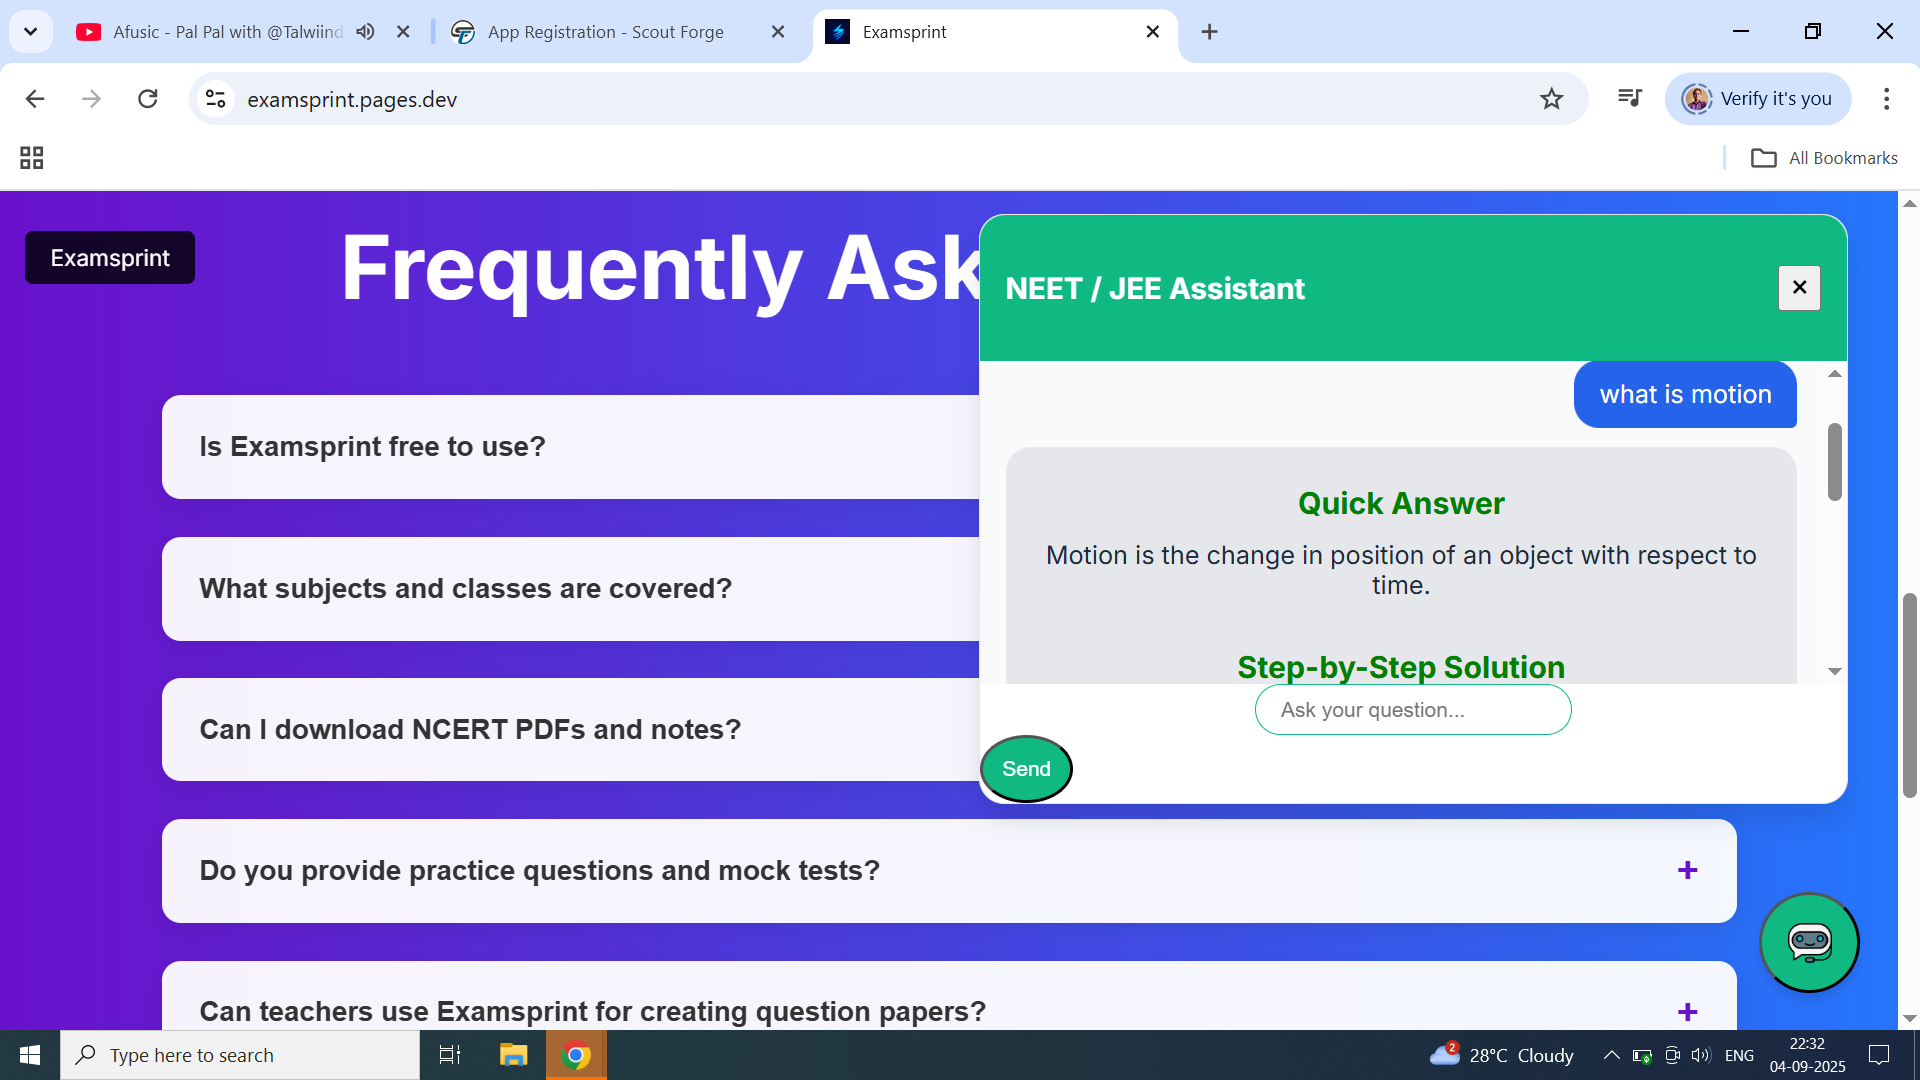Close the Afusic YouTube tab
This screenshot has height=1080, width=1920.
(x=403, y=32)
